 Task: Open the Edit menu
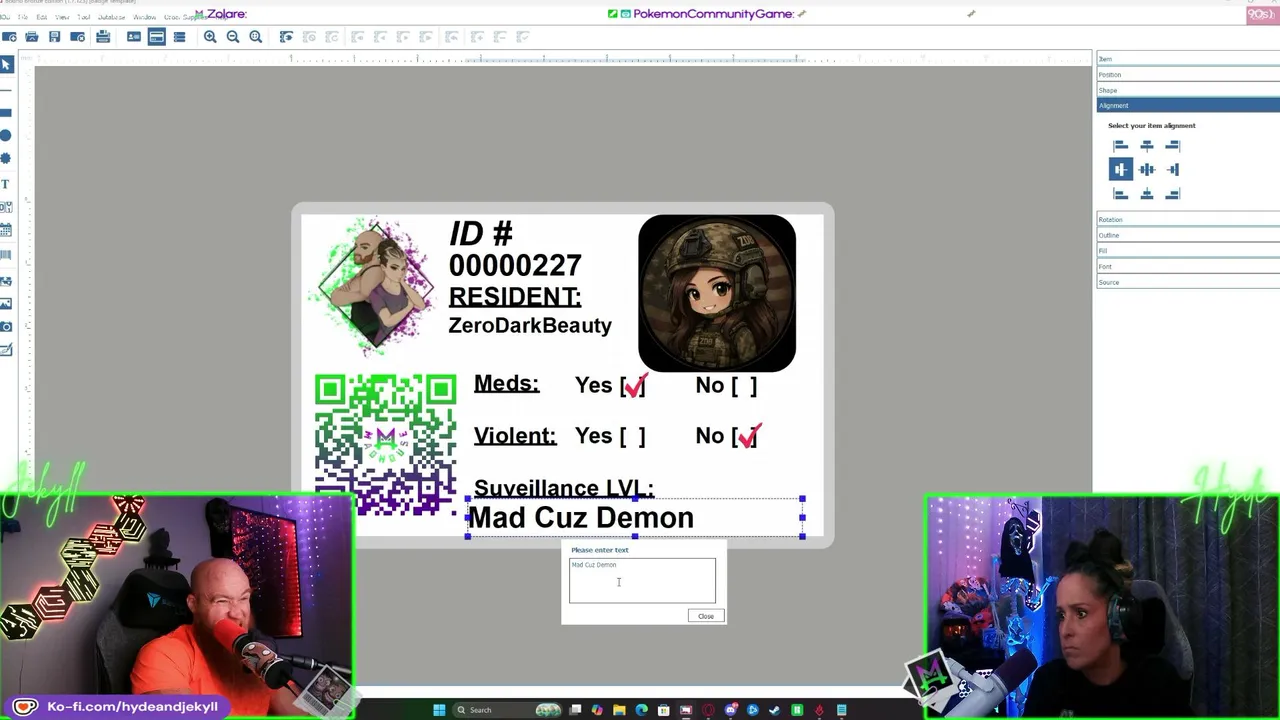tap(41, 17)
